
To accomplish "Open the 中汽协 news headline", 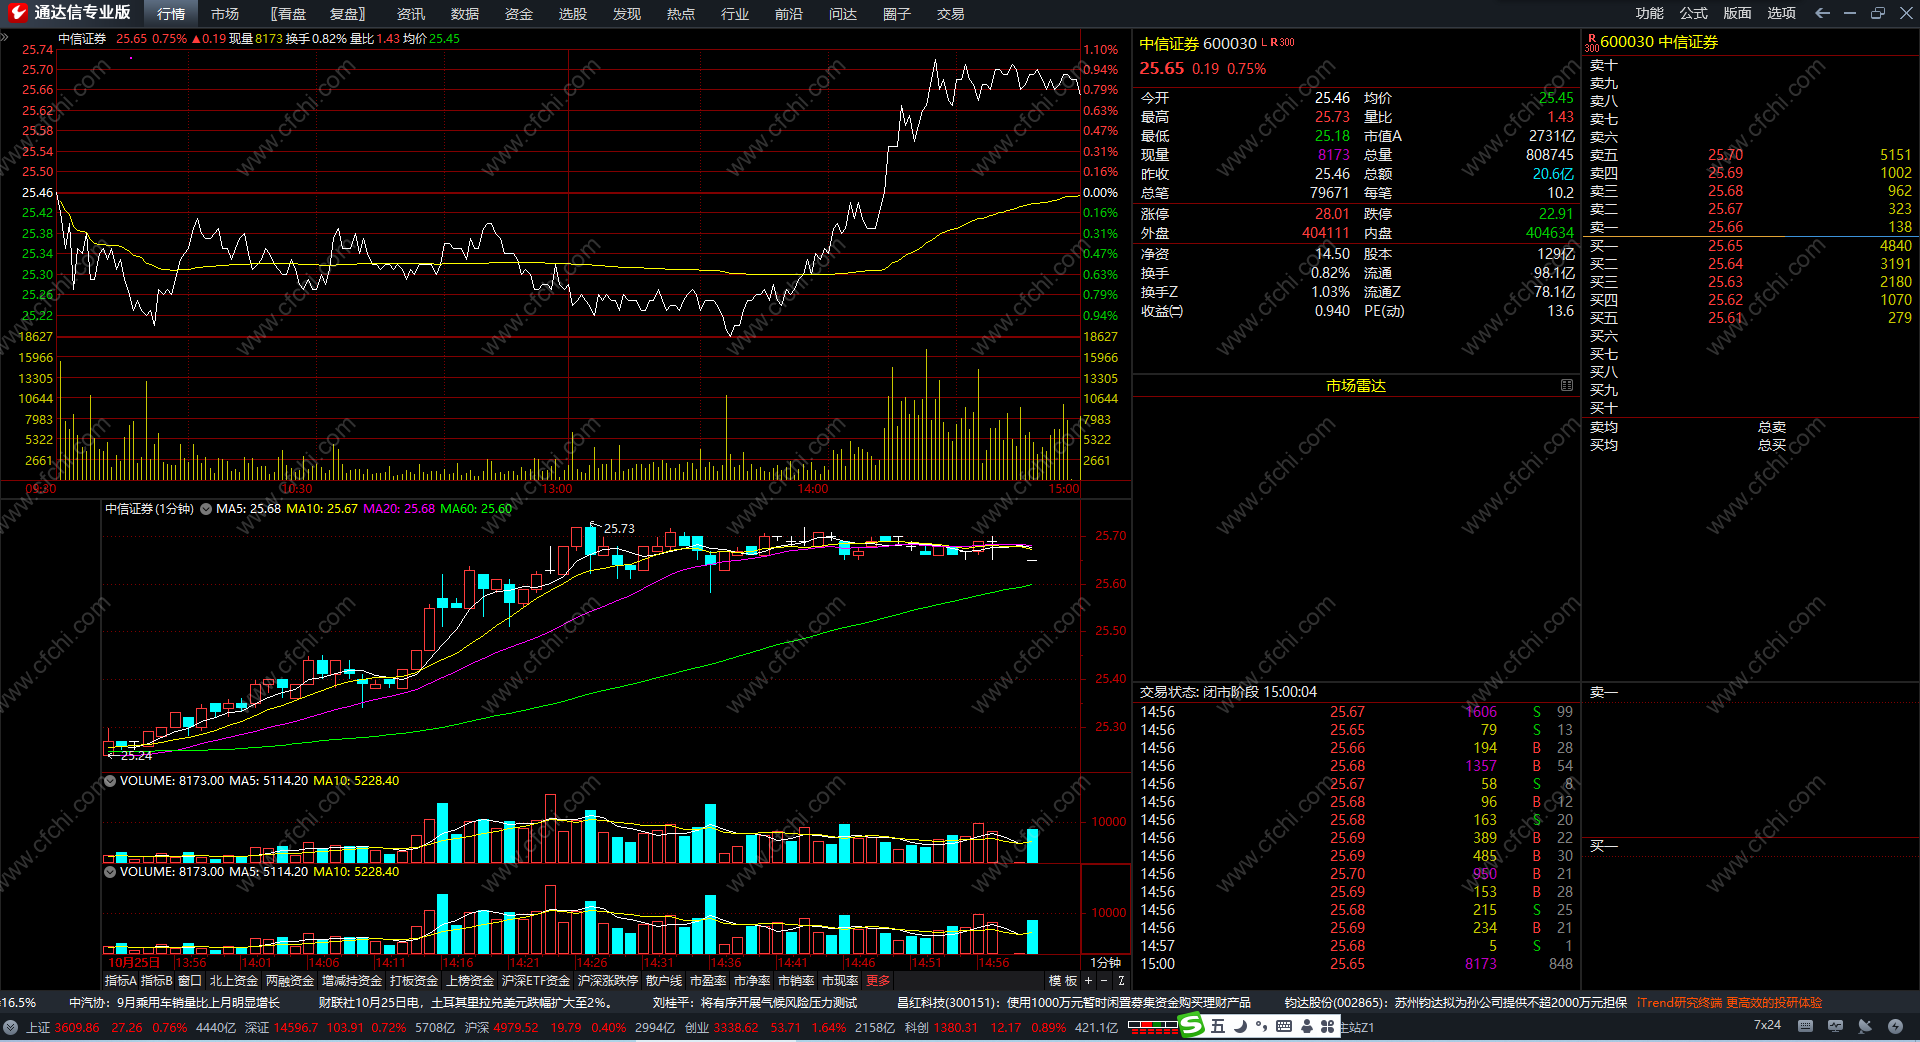I will tap(174, 1002).
